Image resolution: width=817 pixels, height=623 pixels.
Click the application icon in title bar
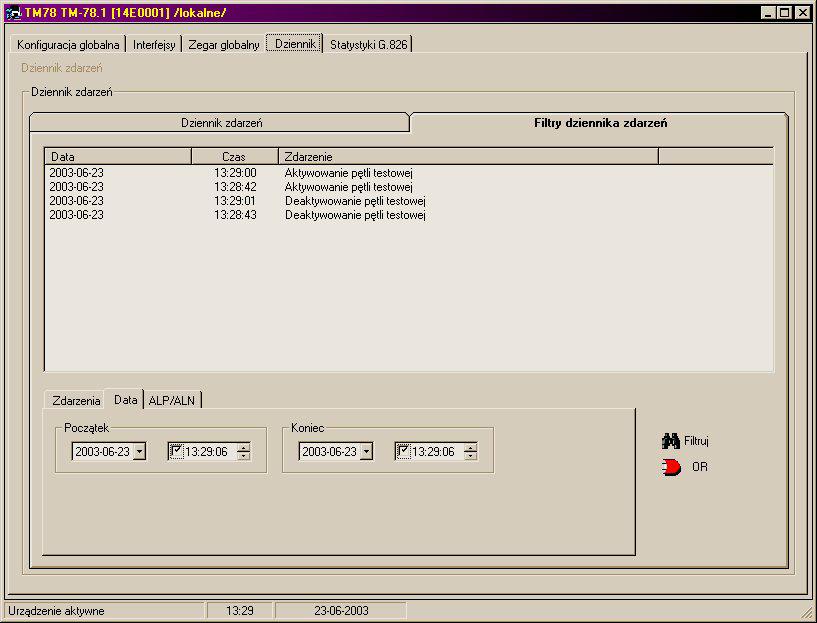pos(13,13)
